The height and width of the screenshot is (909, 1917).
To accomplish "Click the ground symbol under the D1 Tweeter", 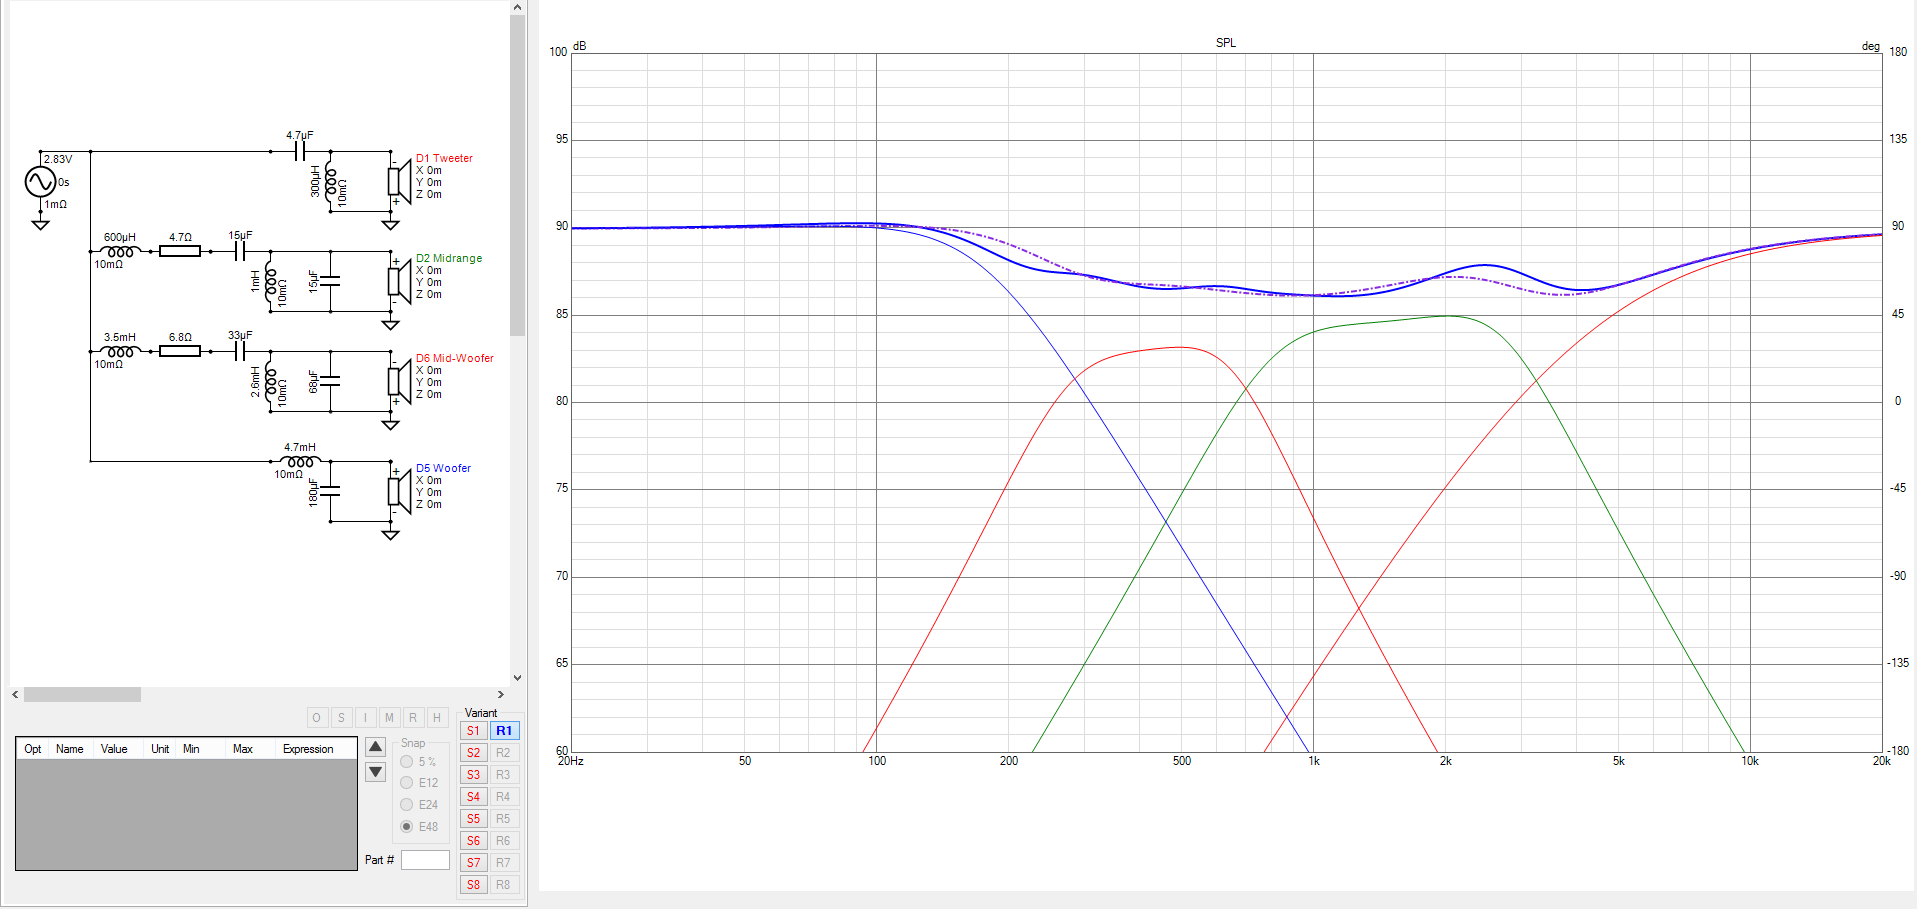I will pos(391,225).
